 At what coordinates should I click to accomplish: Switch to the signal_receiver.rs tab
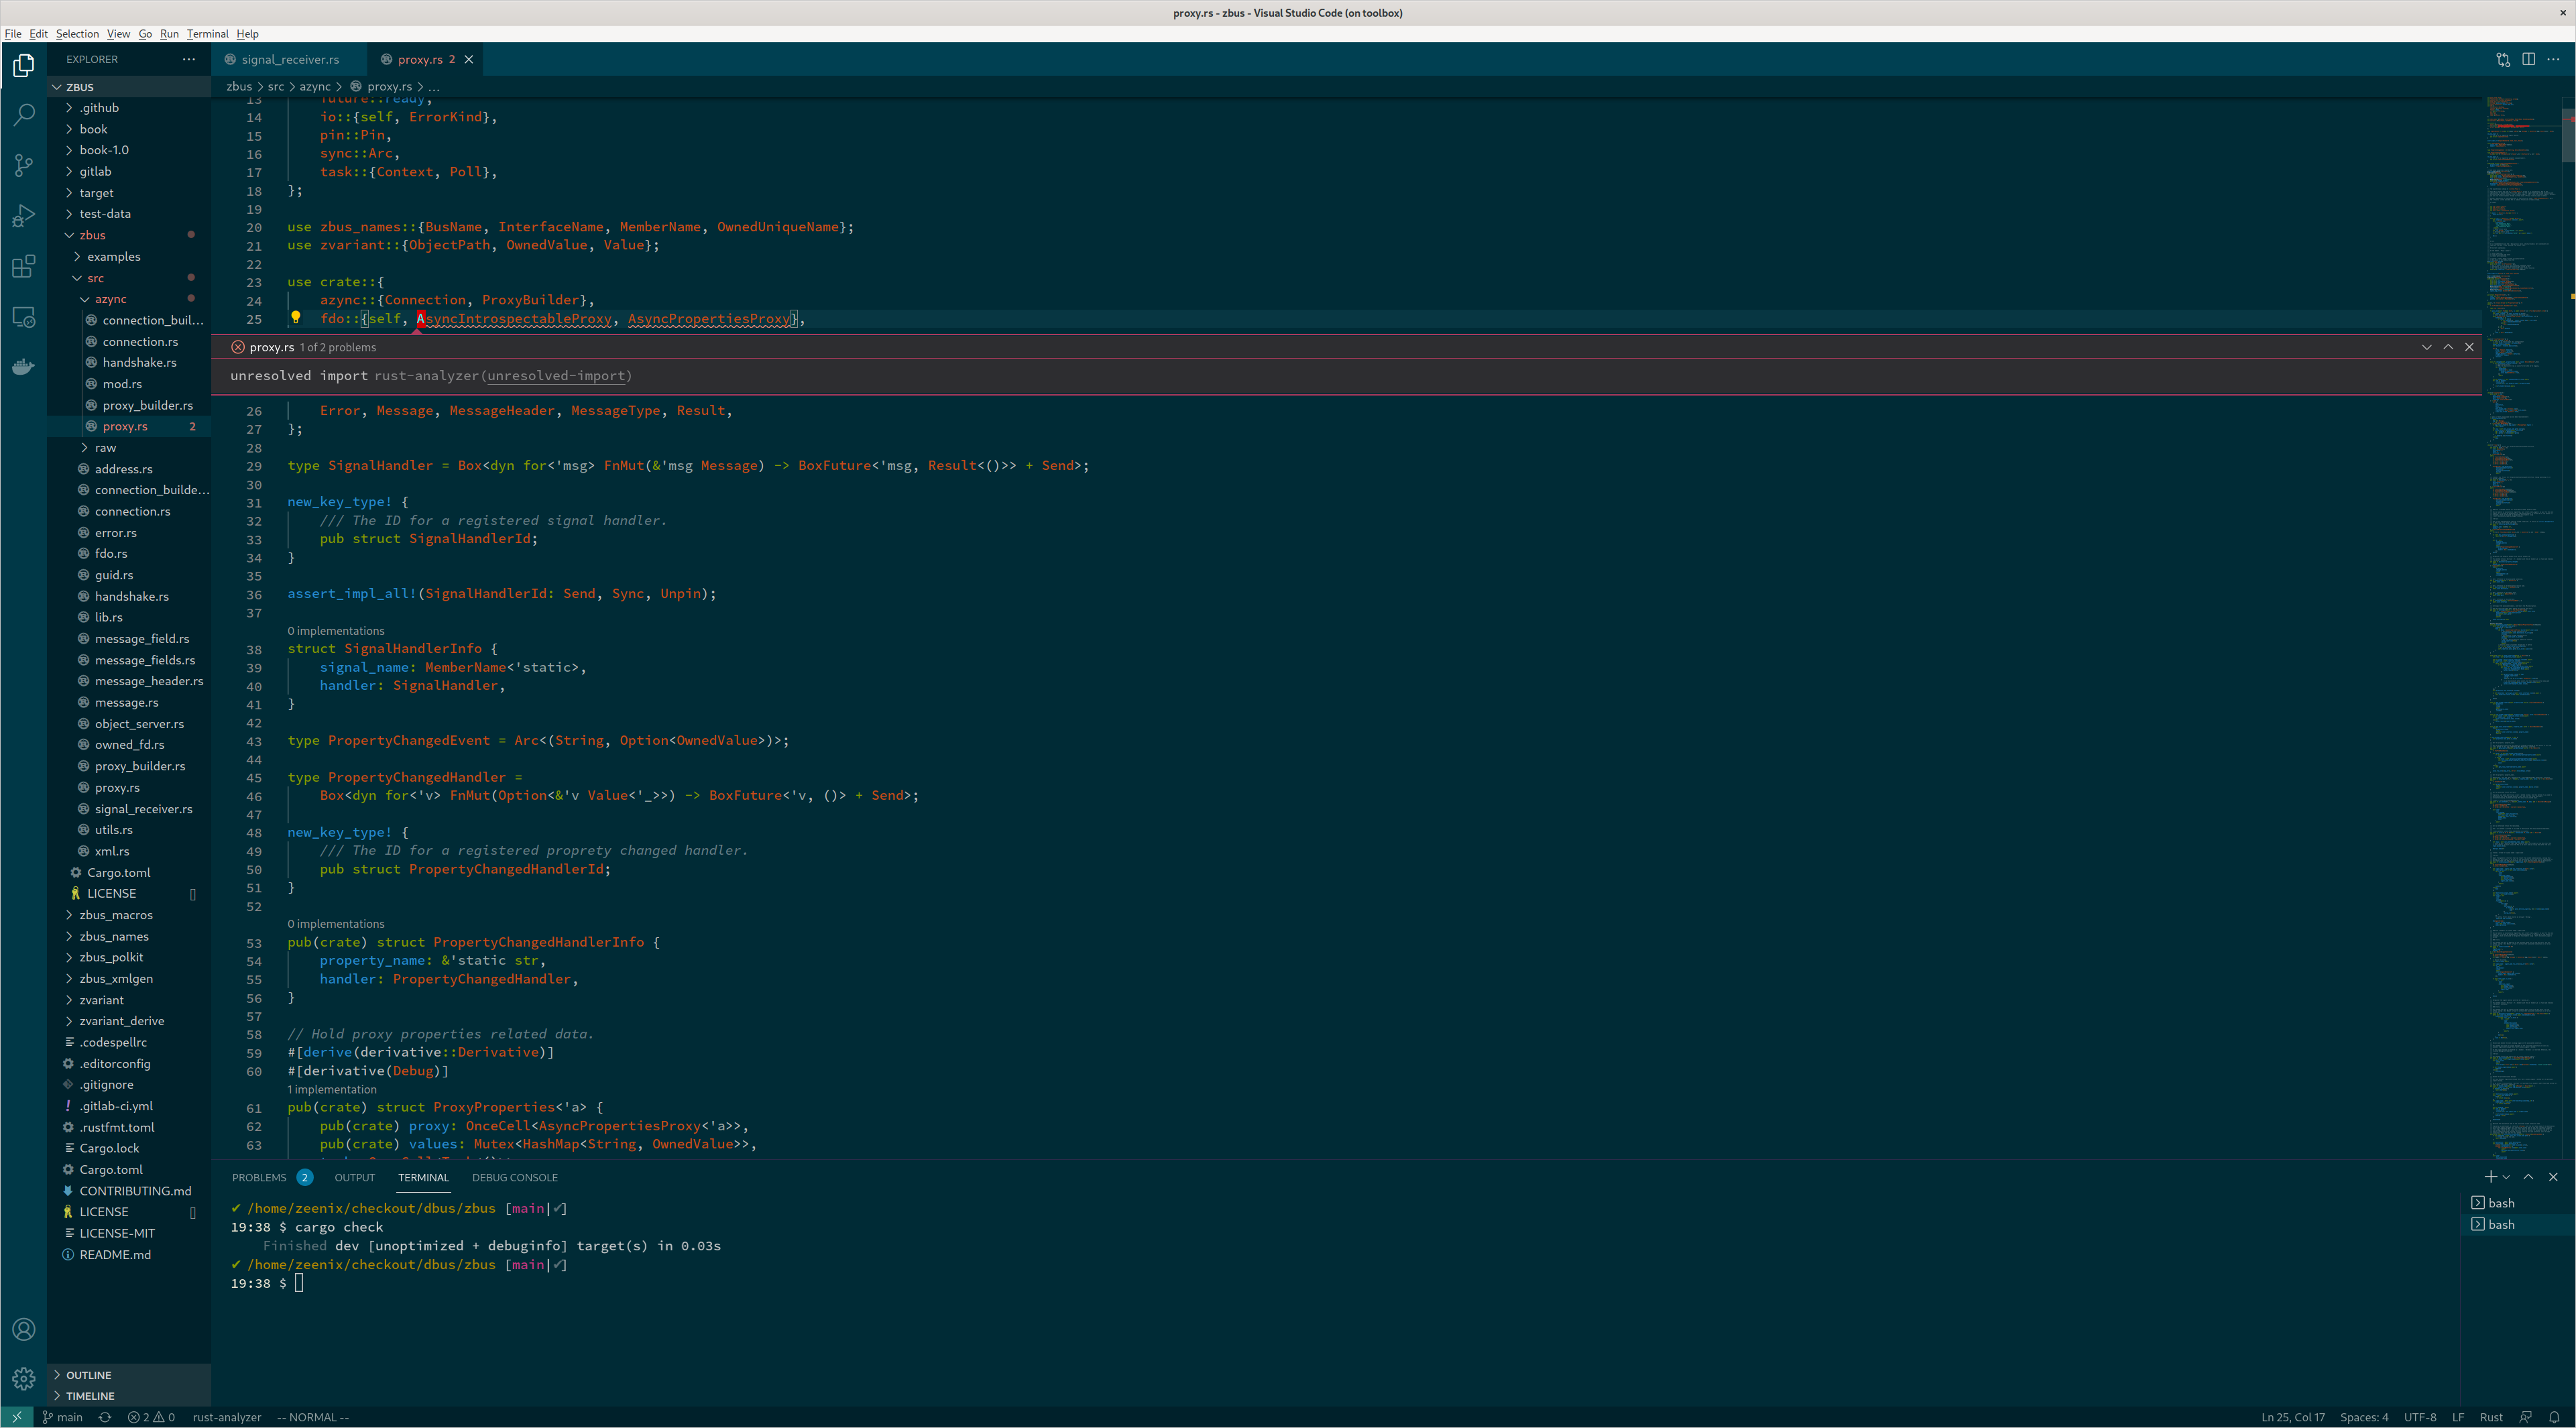[x=290, y=59]
